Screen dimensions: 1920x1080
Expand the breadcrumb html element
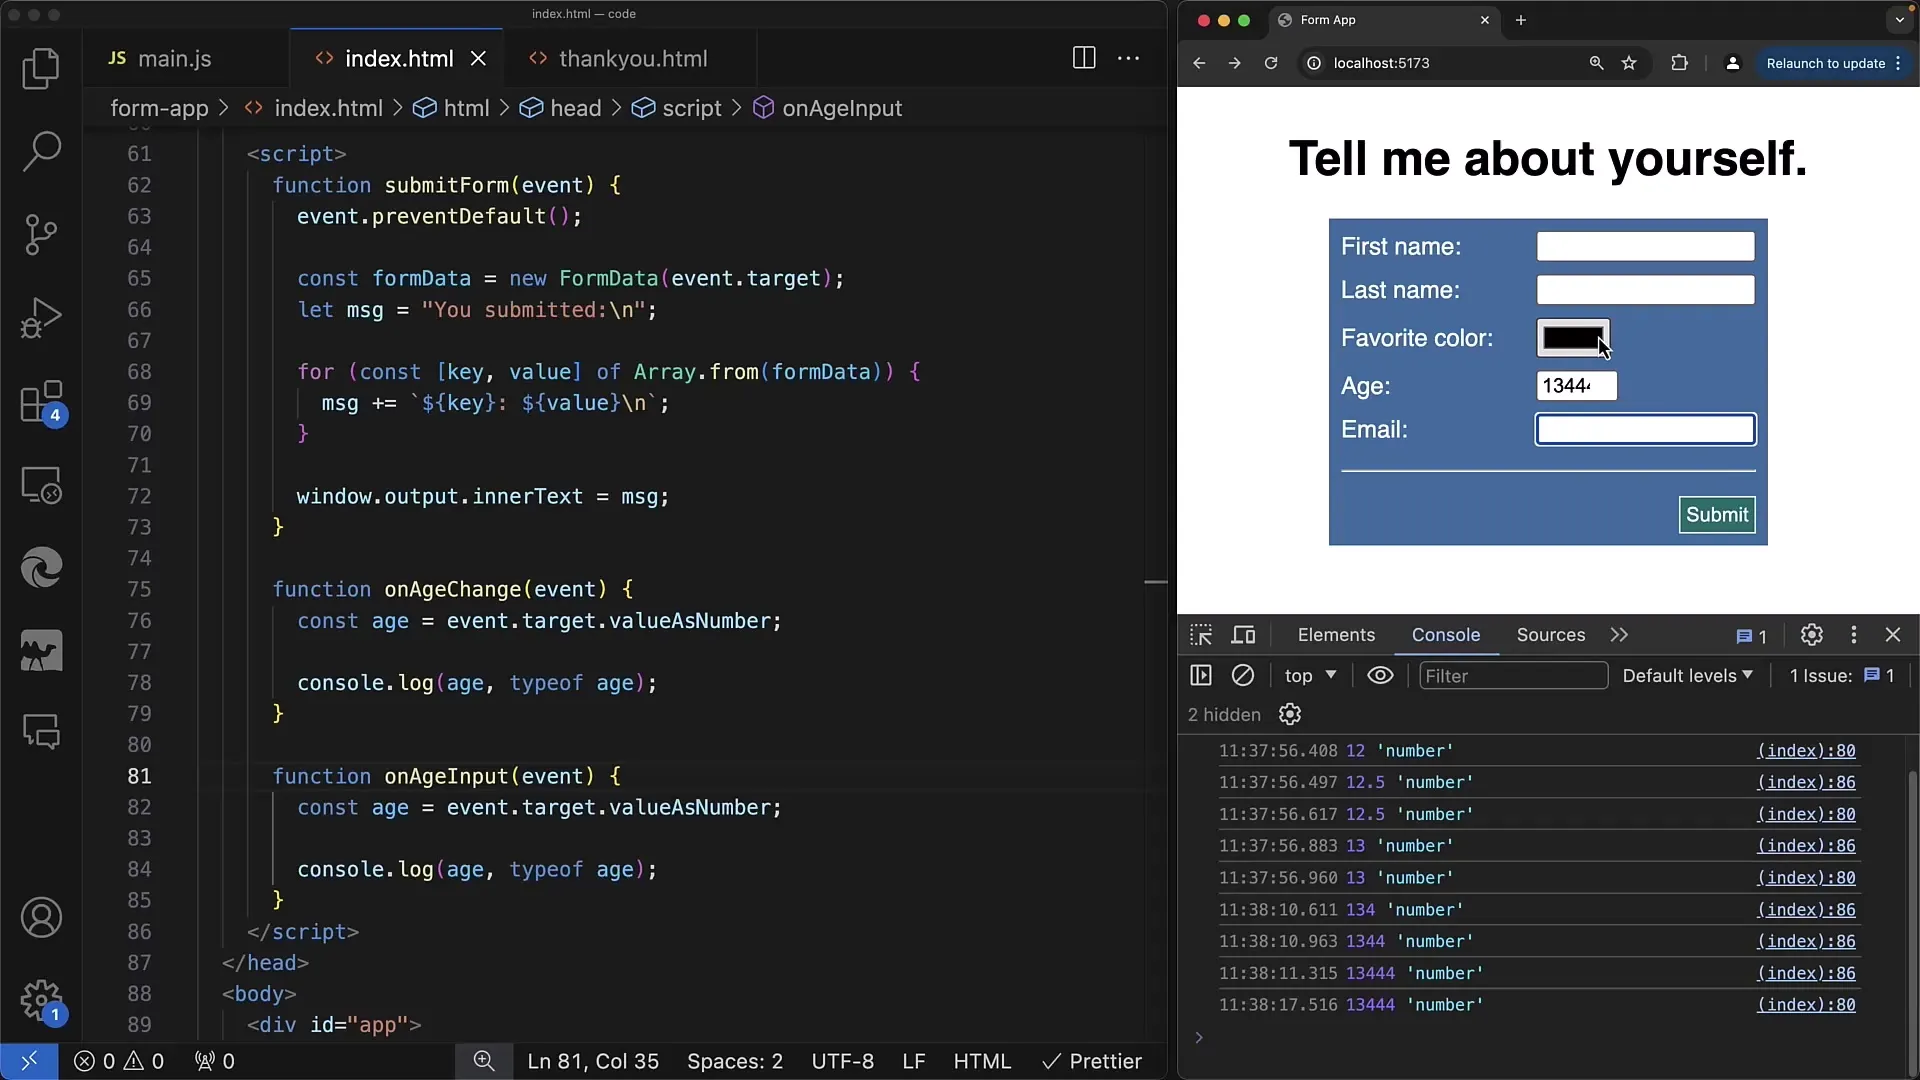(465, 107)
